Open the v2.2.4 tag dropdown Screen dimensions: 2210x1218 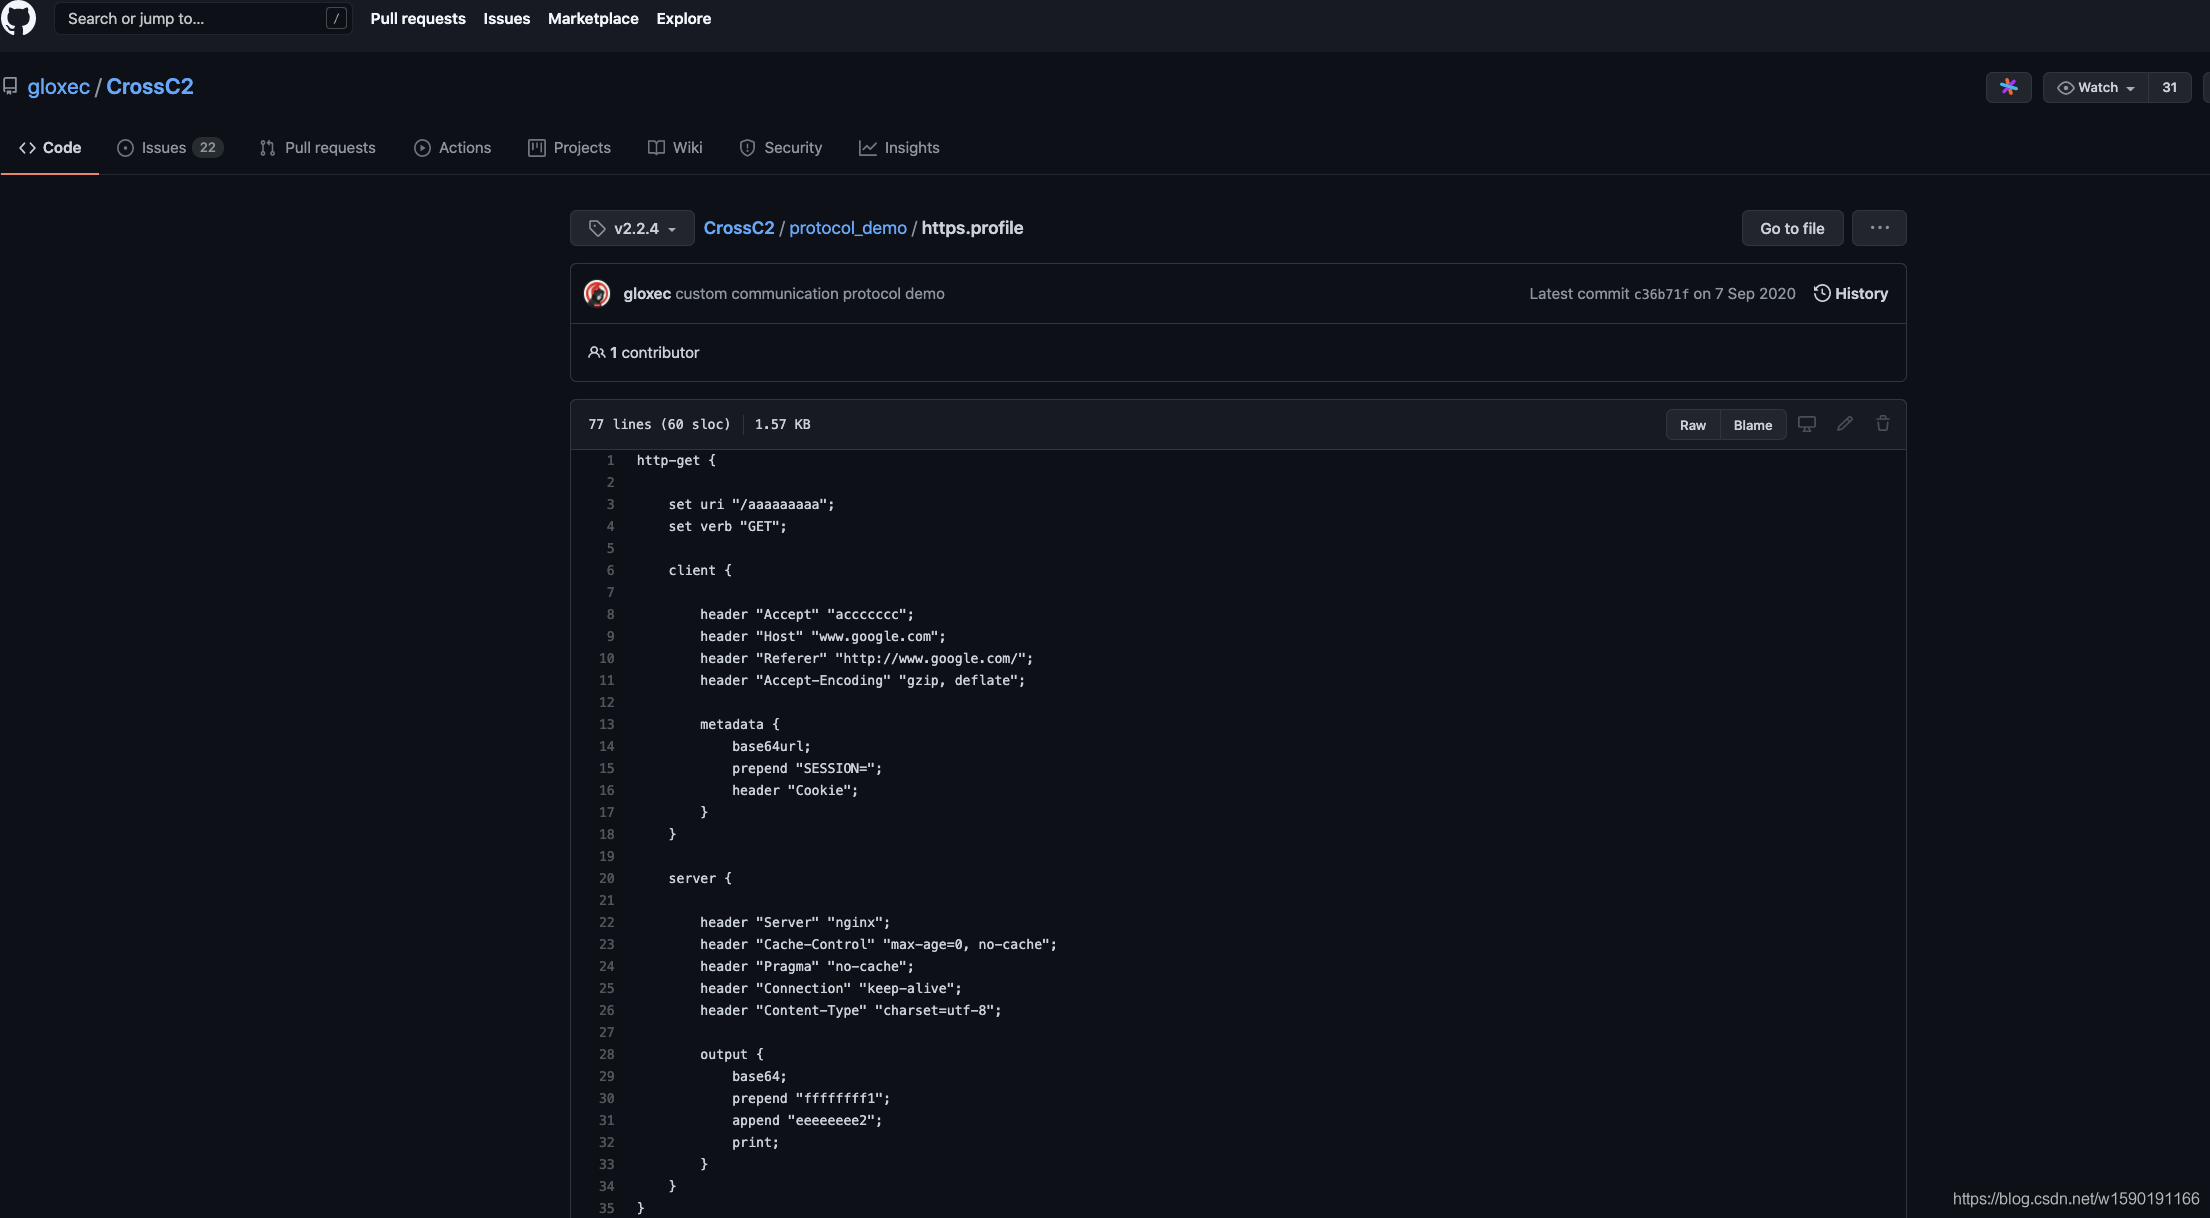pos(632,228)
